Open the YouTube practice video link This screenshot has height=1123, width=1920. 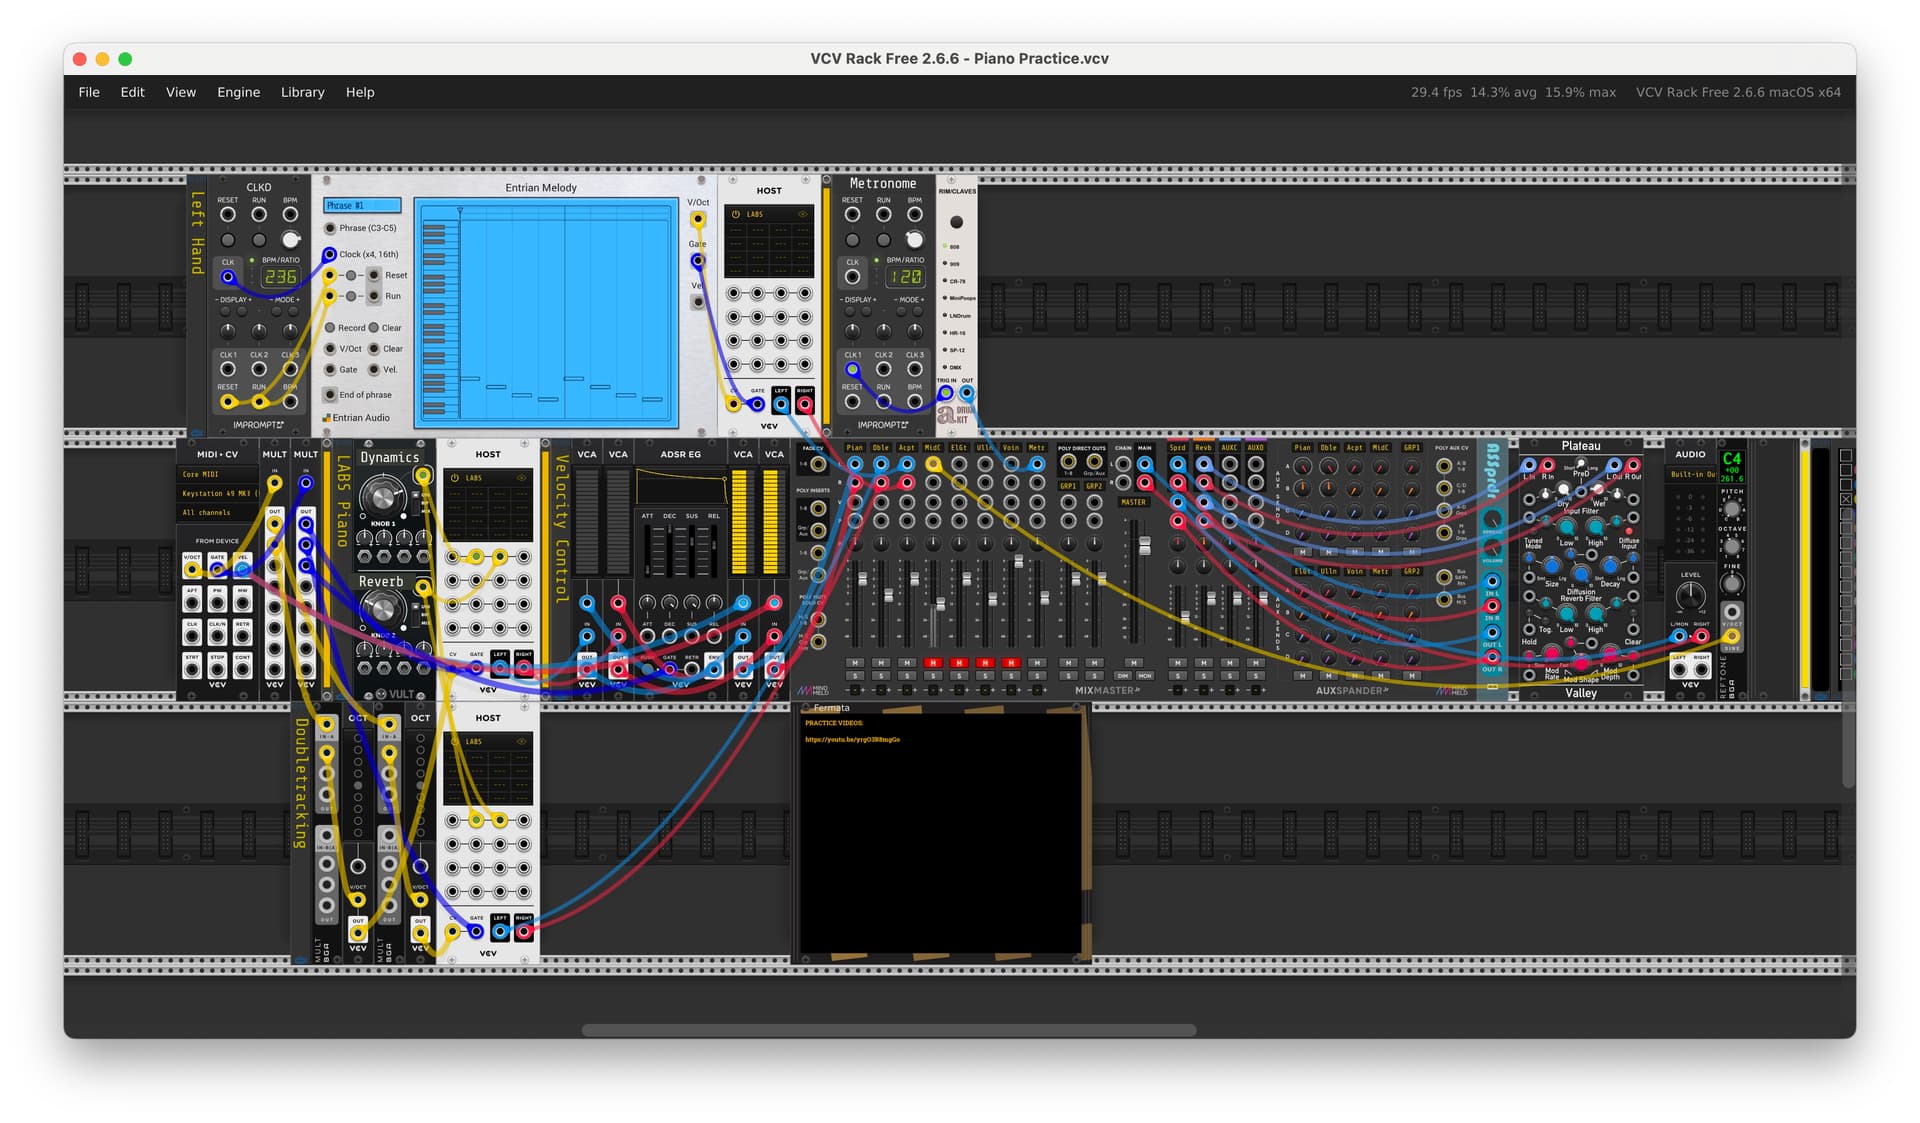(852, 740)
